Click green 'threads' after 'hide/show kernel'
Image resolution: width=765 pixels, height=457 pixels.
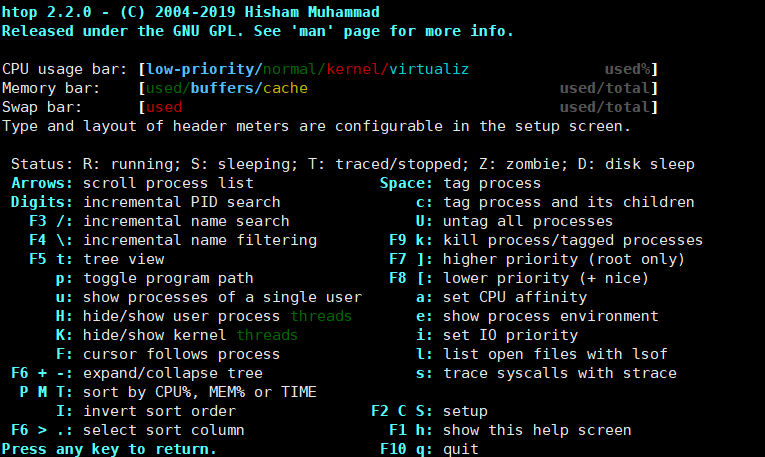pyautogui.click(x=267, y=336)
